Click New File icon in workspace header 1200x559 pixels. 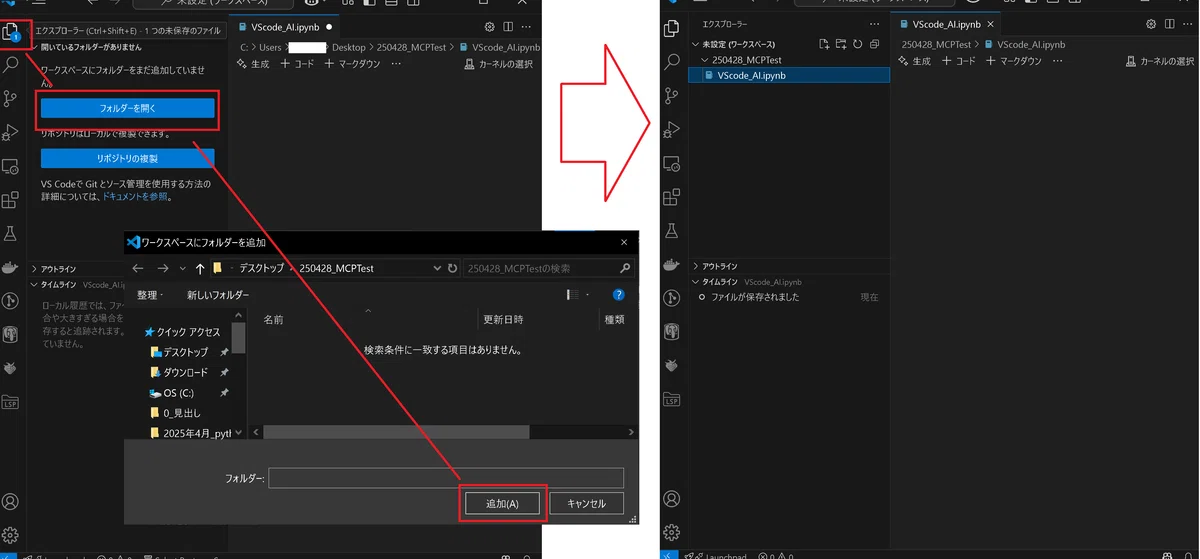click(824, 44)
